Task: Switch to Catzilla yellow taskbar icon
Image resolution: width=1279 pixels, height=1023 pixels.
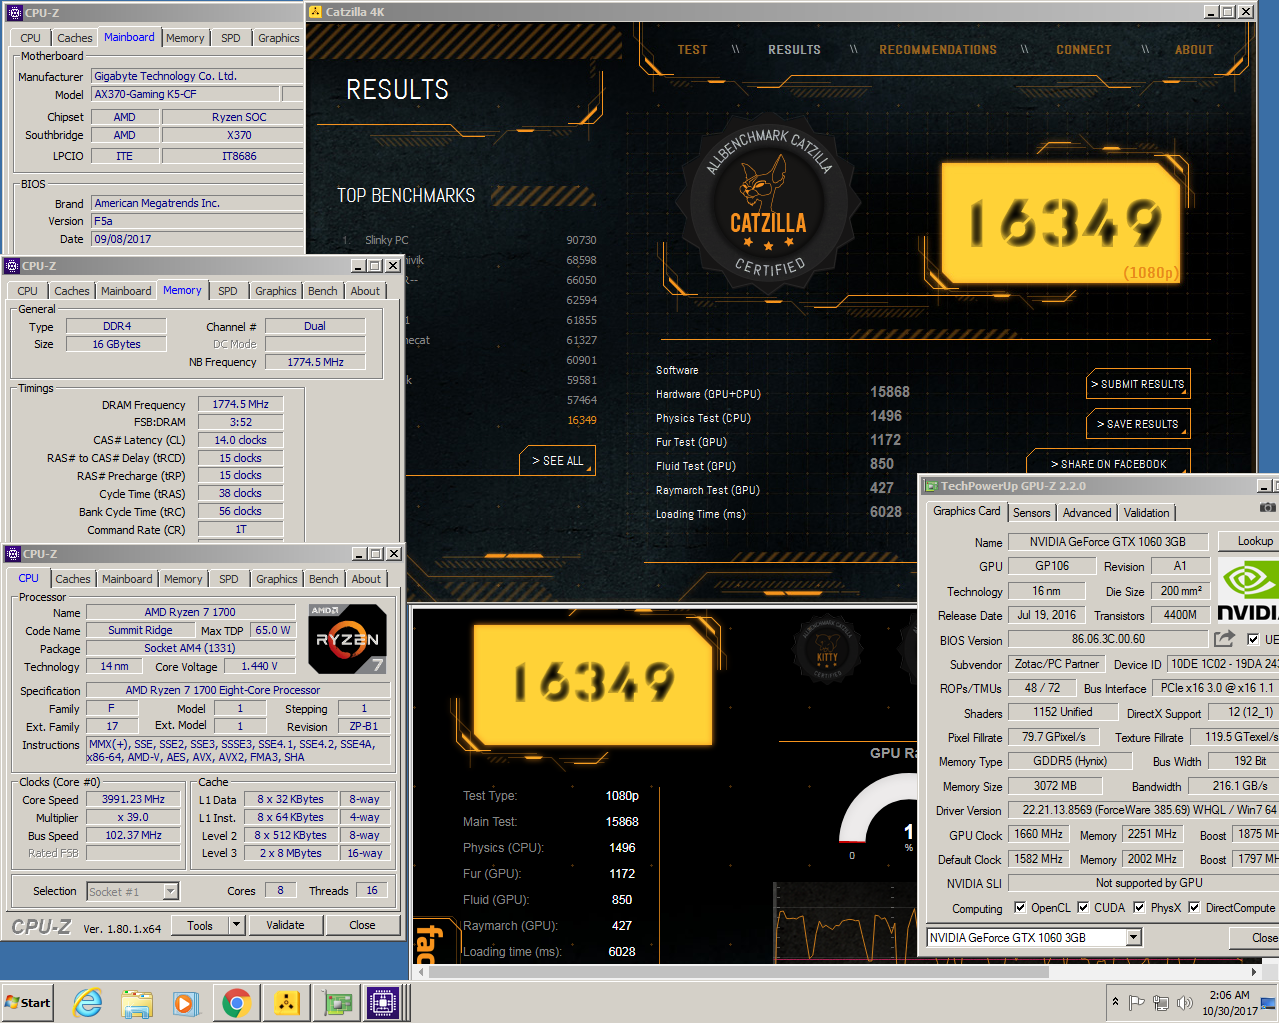Action: click(286, 1002)
